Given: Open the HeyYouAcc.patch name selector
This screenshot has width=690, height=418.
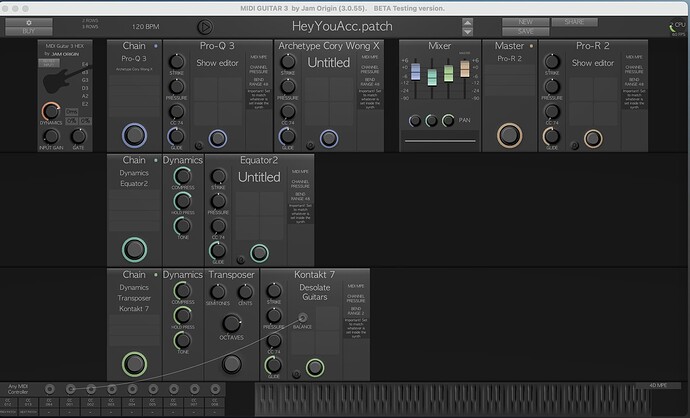Looking at the screenshot, I should [342, 26].
